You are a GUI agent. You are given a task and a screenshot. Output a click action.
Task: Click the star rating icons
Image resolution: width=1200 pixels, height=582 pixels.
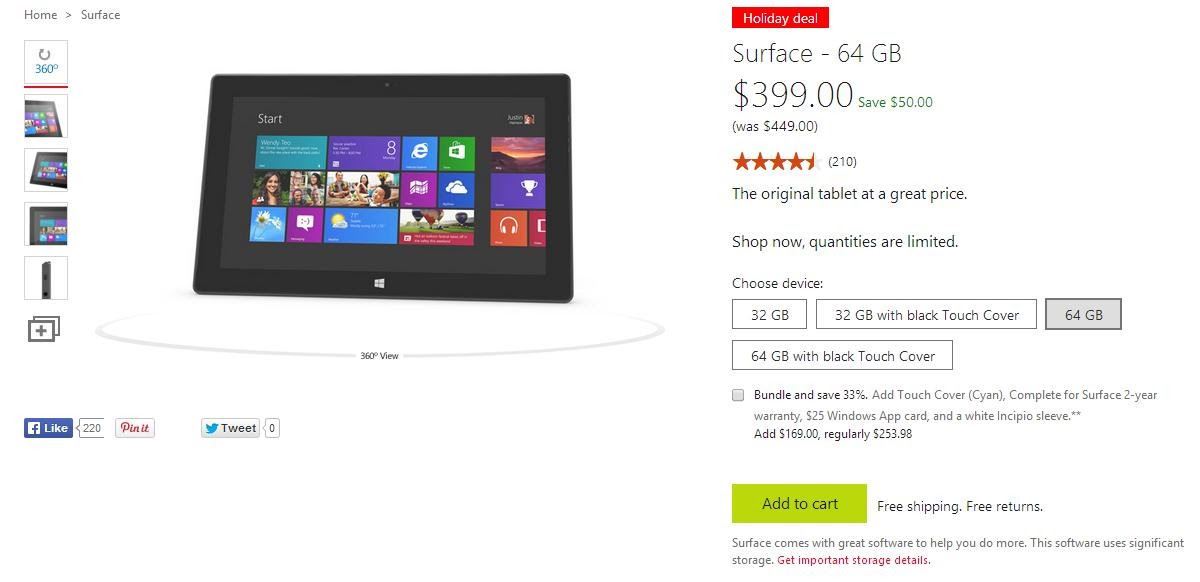776,161
